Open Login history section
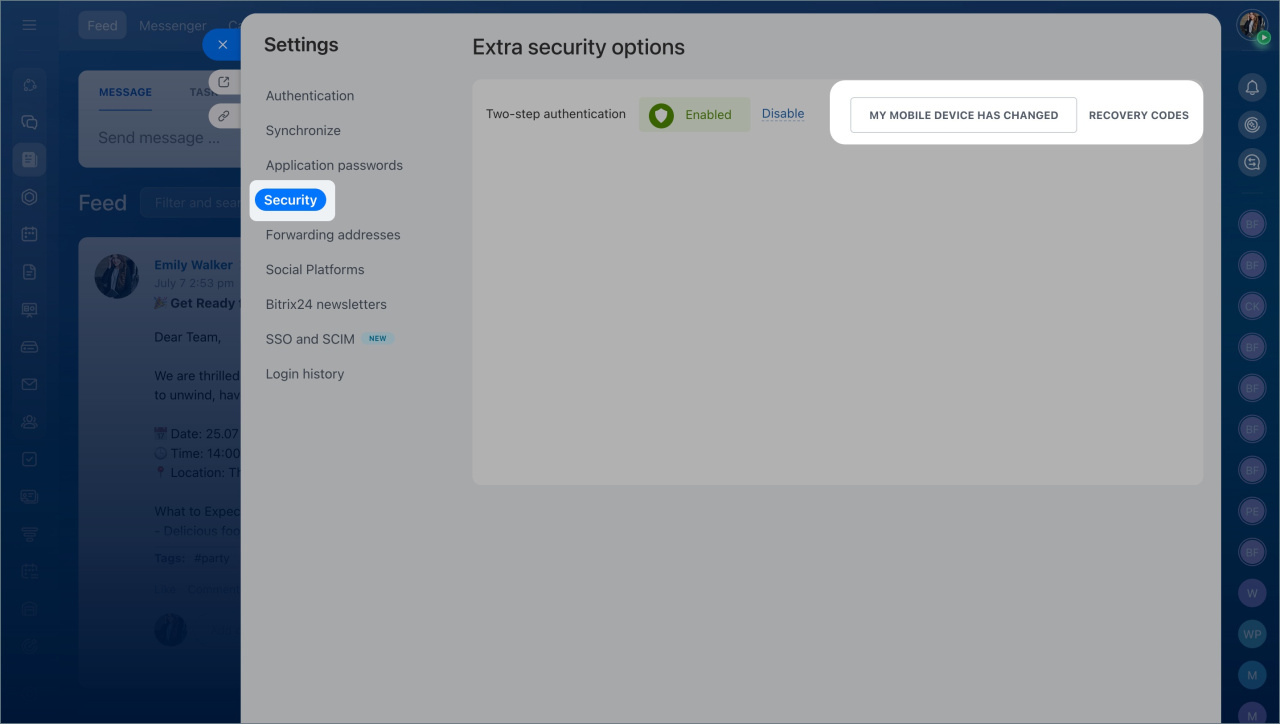 (305, 374)
